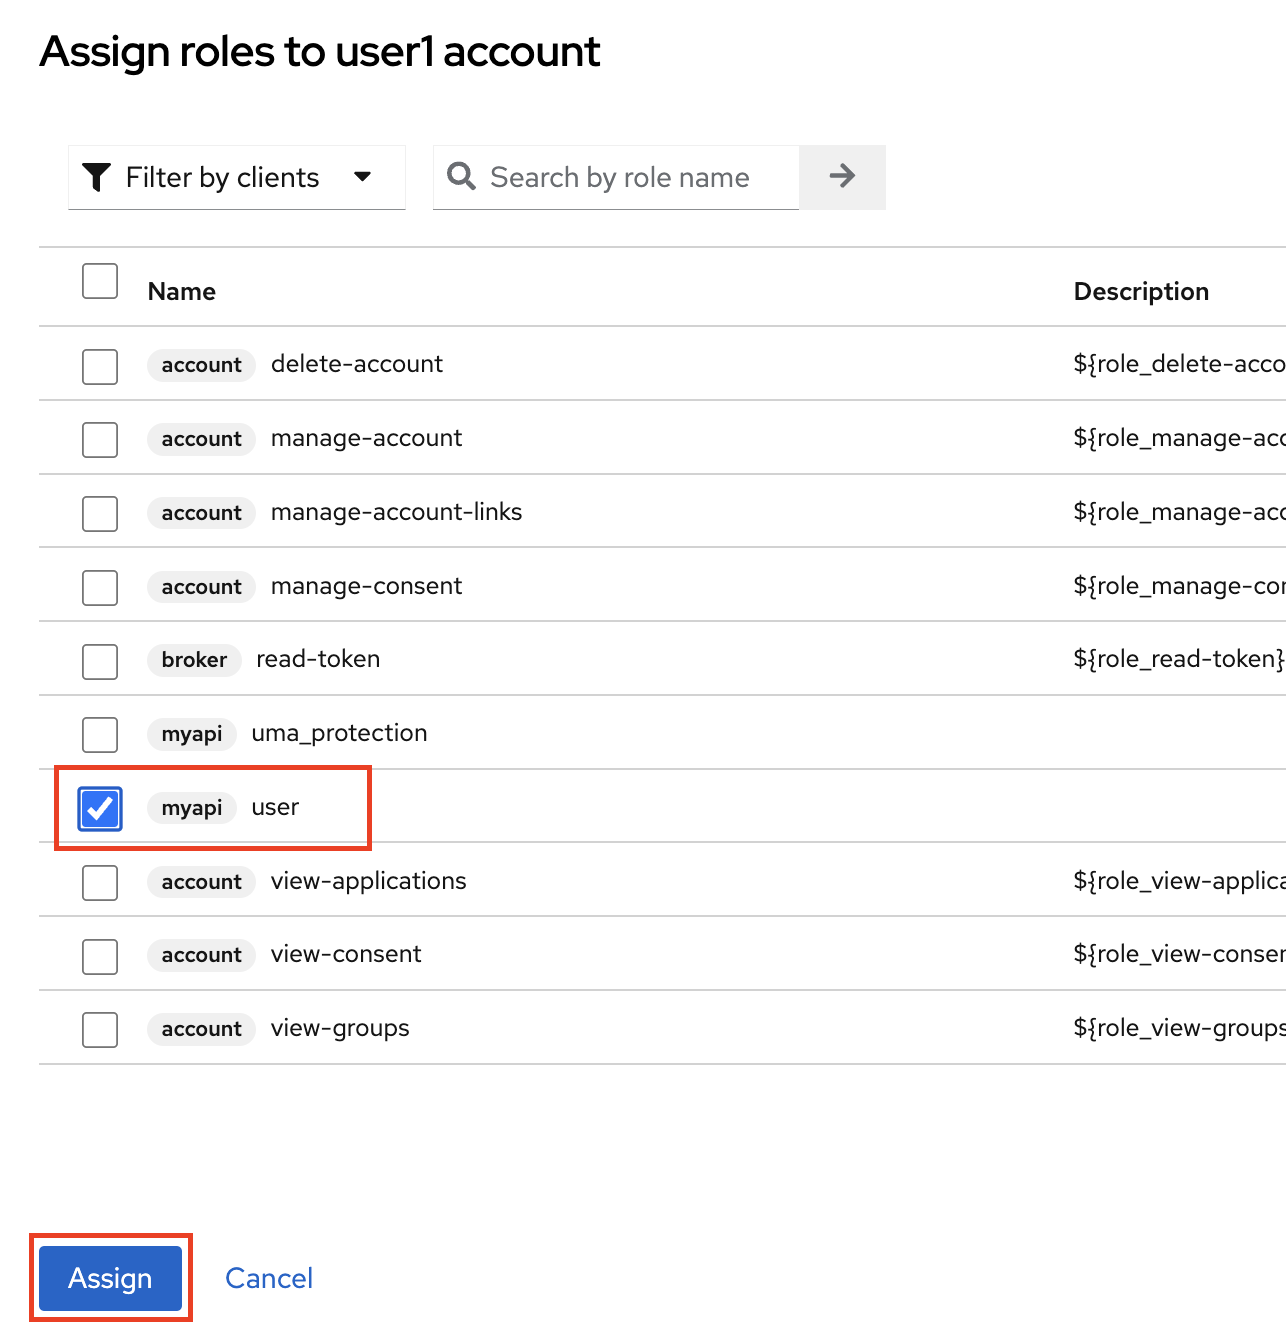Image resolution: width=1286 pixels, height=1332 pixels.
Task: Click the funnel filter icon
Action: tap(96, 177)
